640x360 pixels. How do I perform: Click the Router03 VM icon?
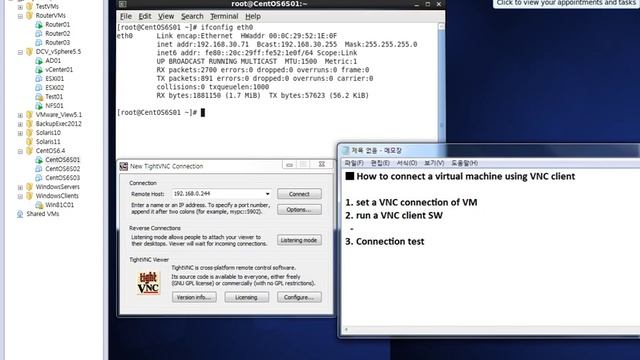pyautogui.click(x=39, y=42)
